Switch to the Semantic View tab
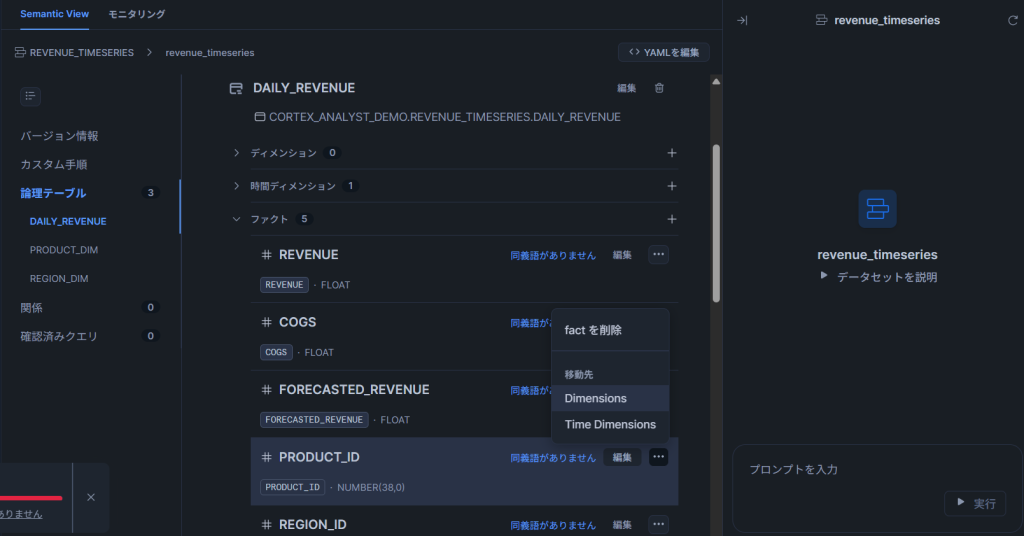The width and height of the screenshot is (1024, 536). 54,14
